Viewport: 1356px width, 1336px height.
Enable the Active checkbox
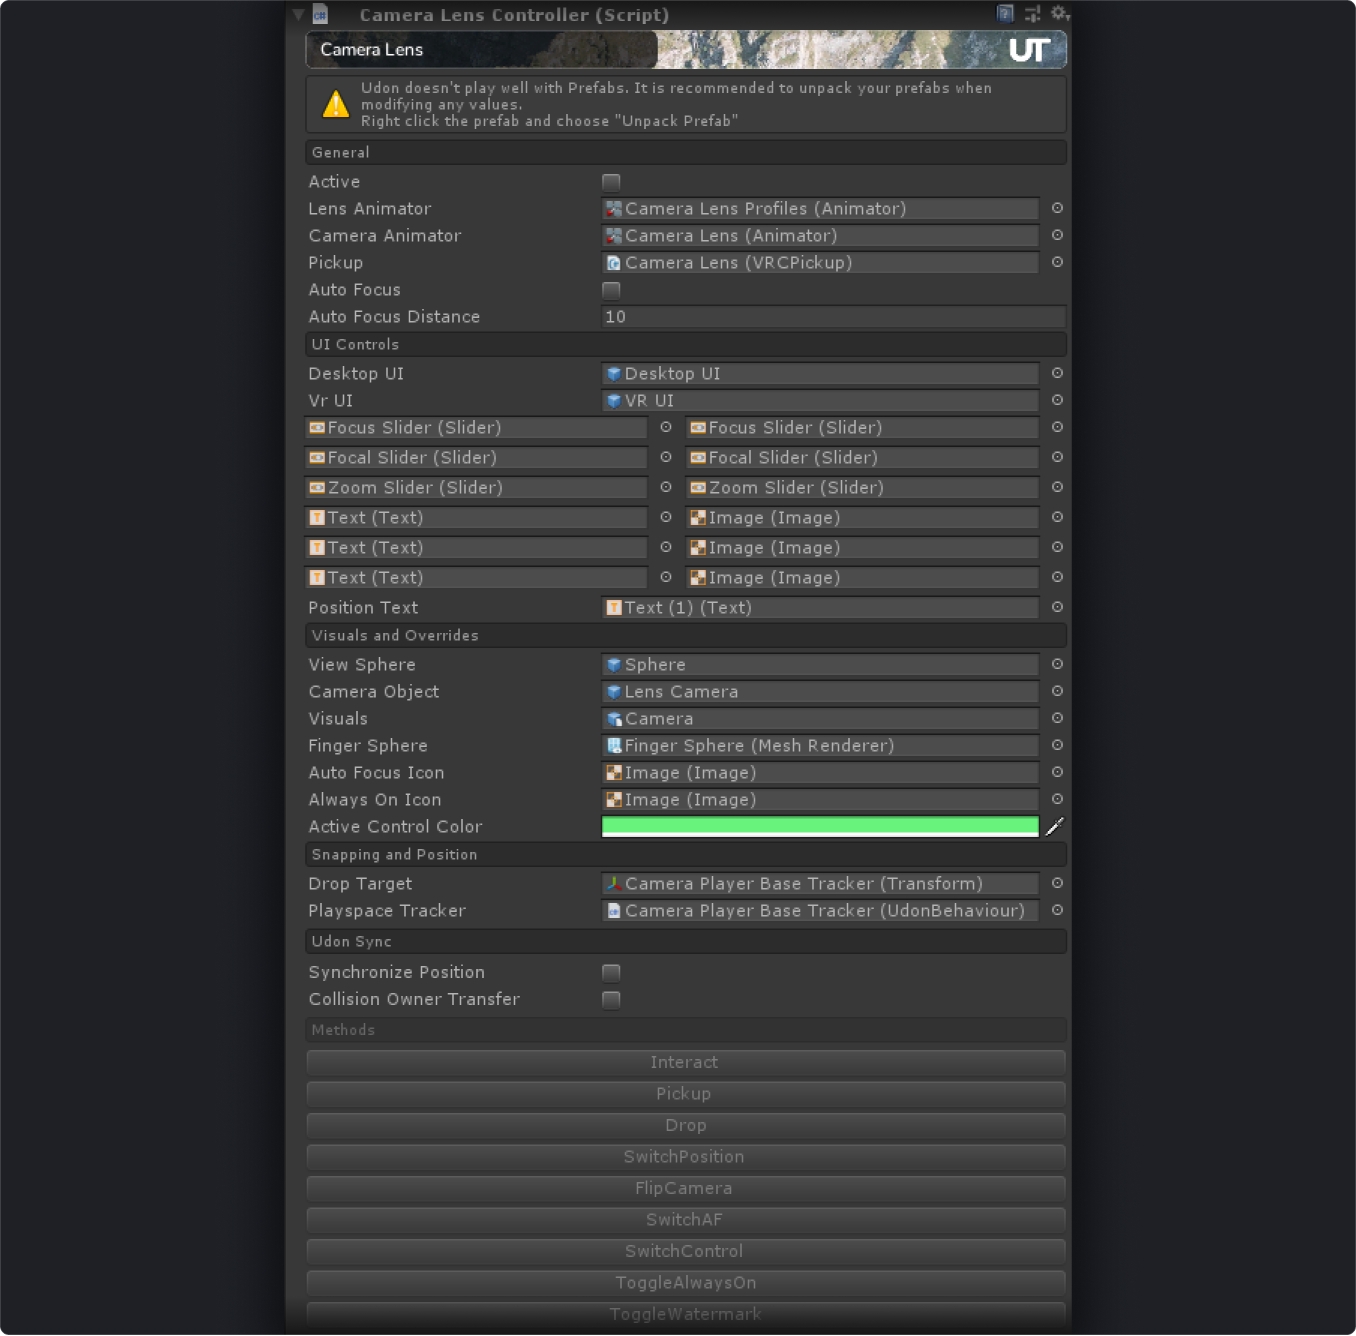tap(611, 182)
